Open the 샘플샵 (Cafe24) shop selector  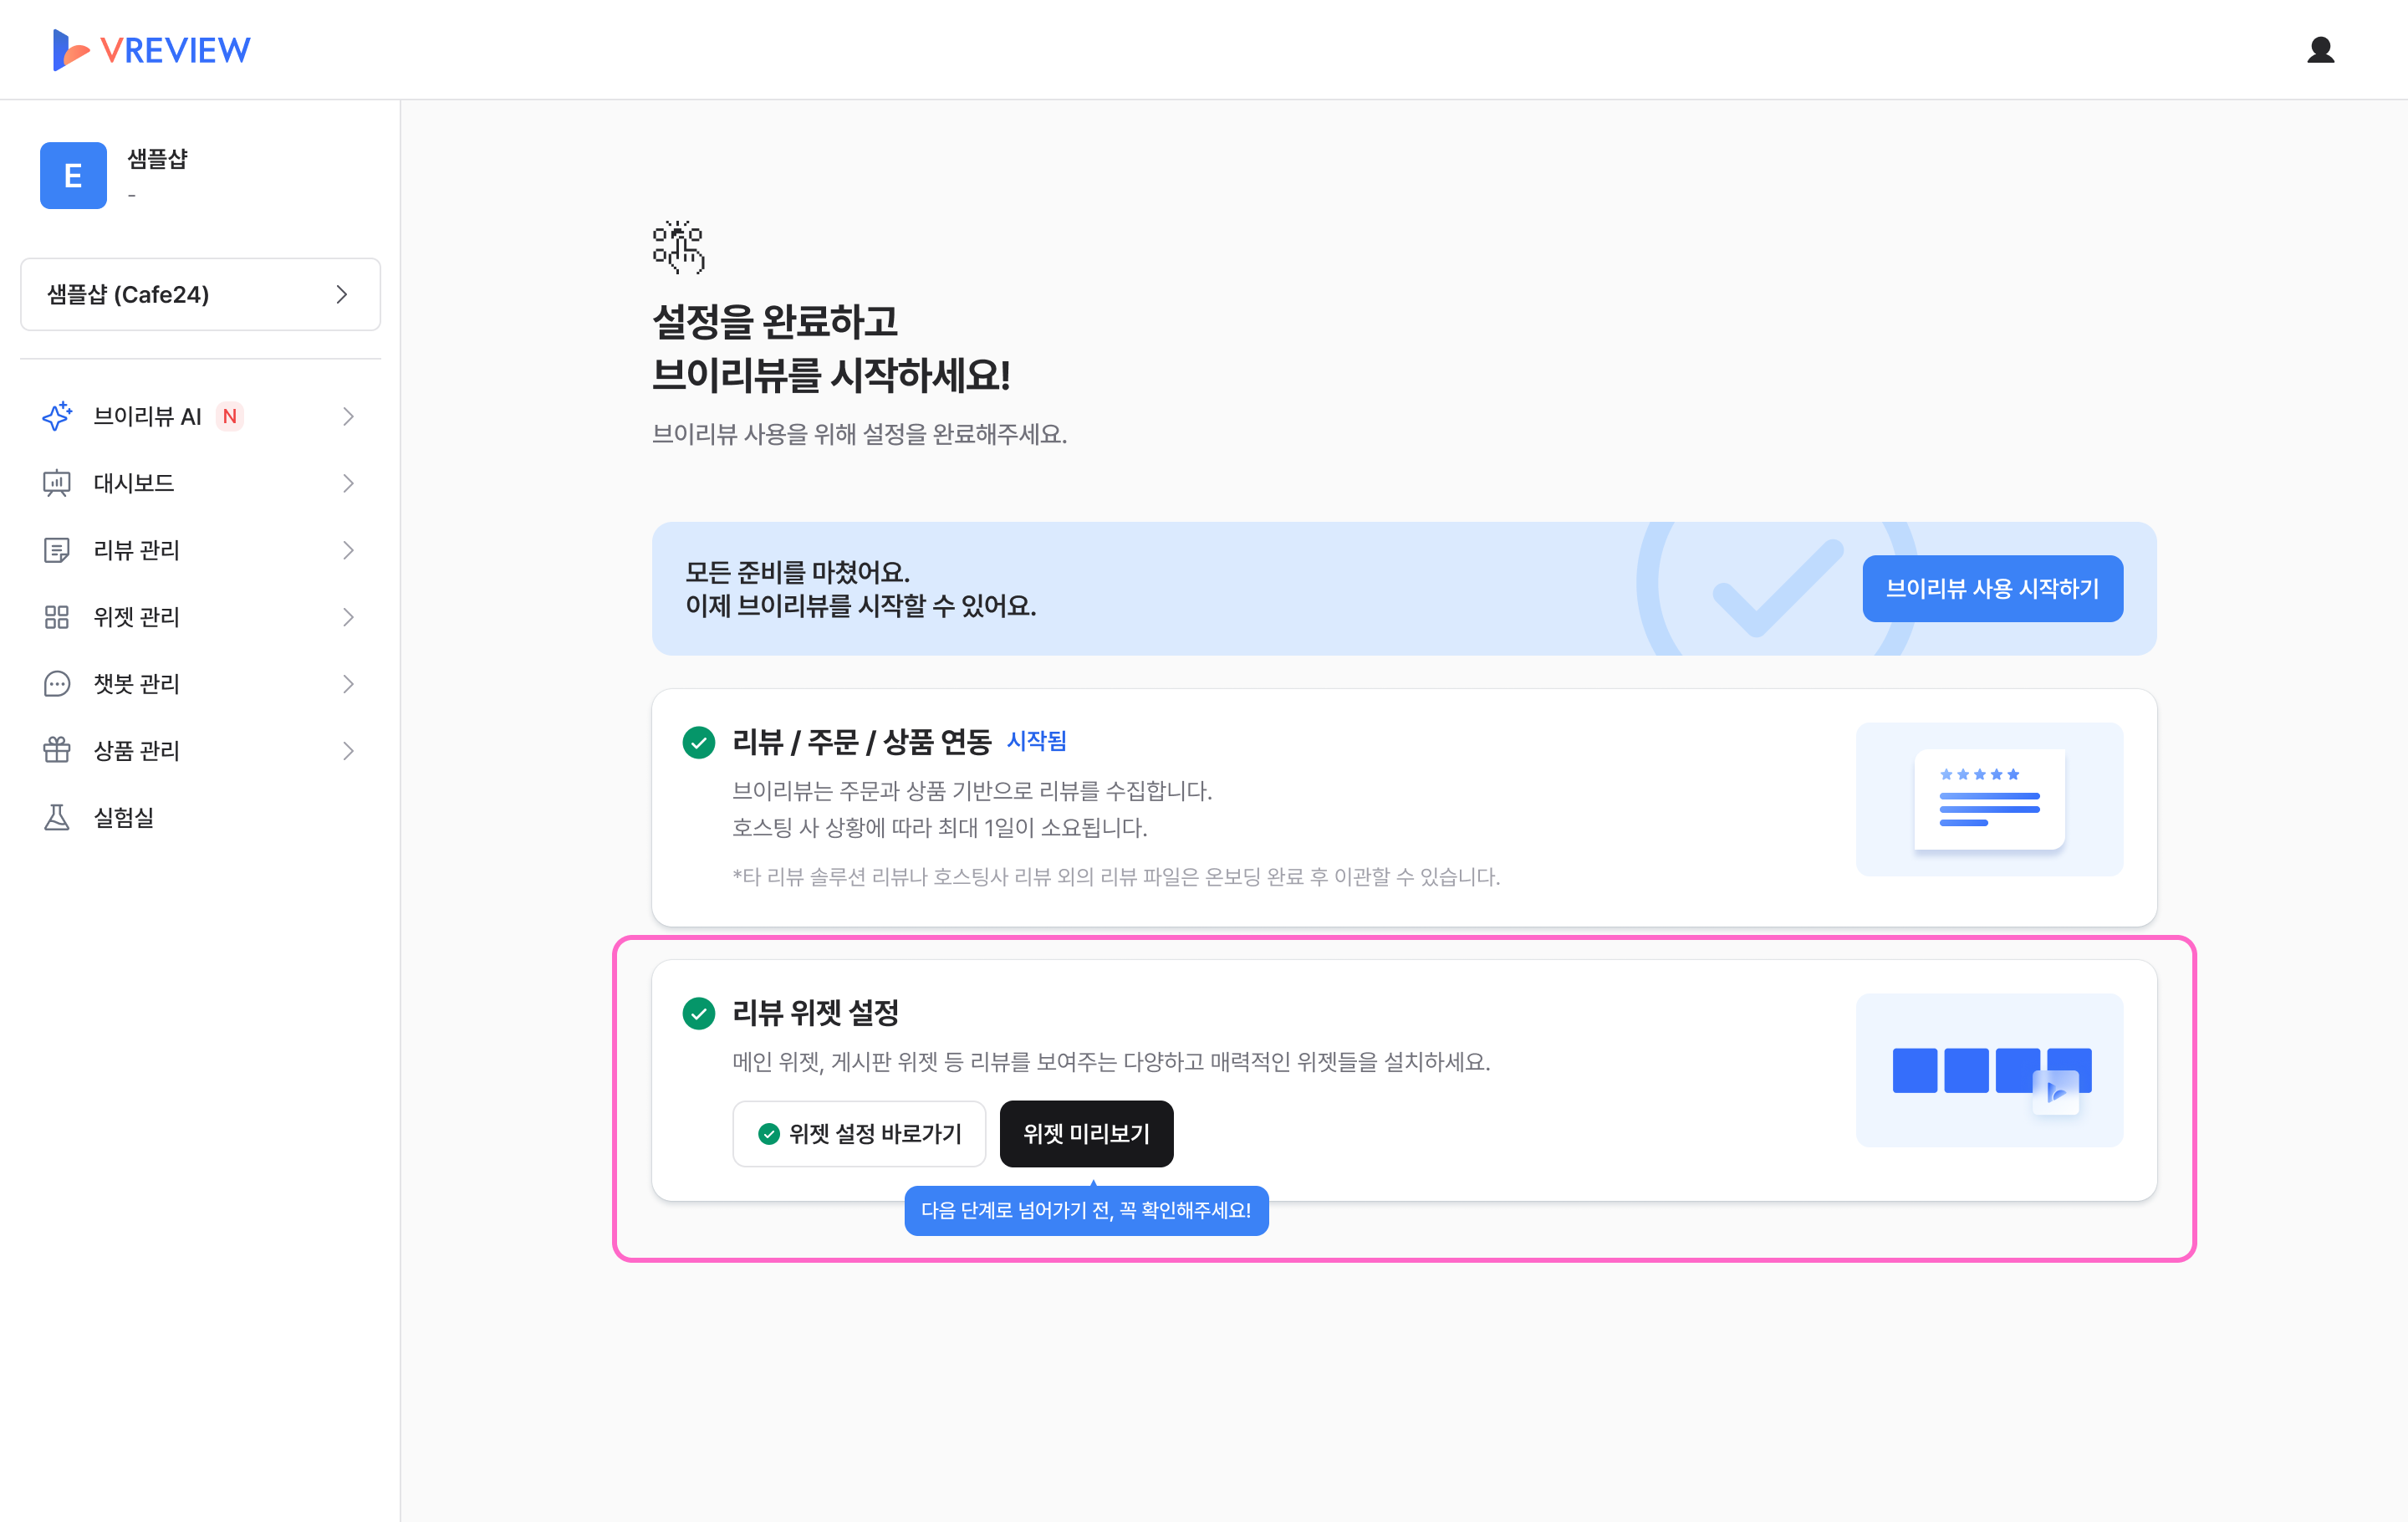point(200,294)
